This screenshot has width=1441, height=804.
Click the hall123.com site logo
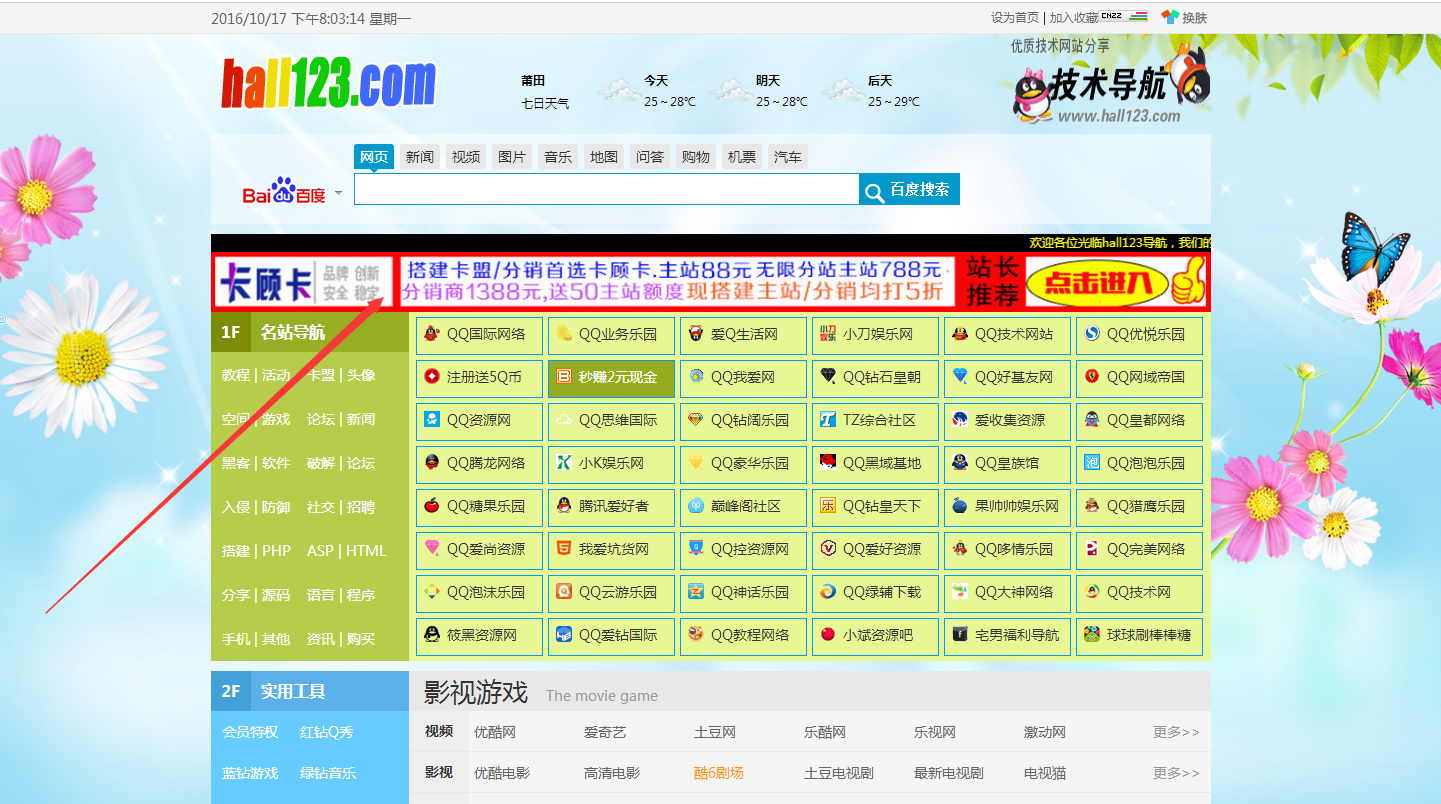pos(329,84)
